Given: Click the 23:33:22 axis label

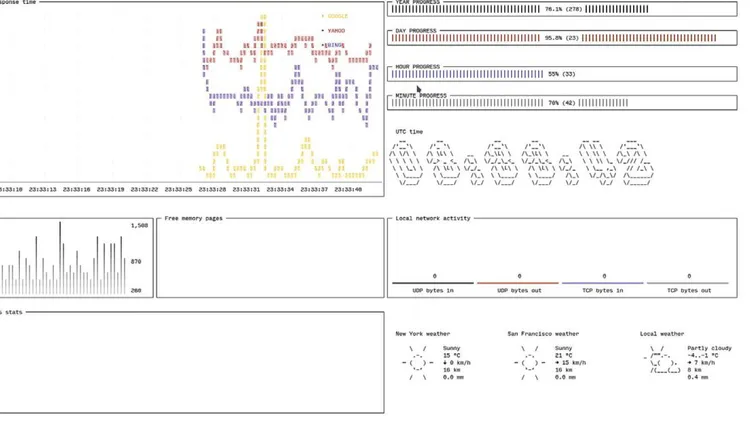Looking at the screenshot, I should (144, 189).
